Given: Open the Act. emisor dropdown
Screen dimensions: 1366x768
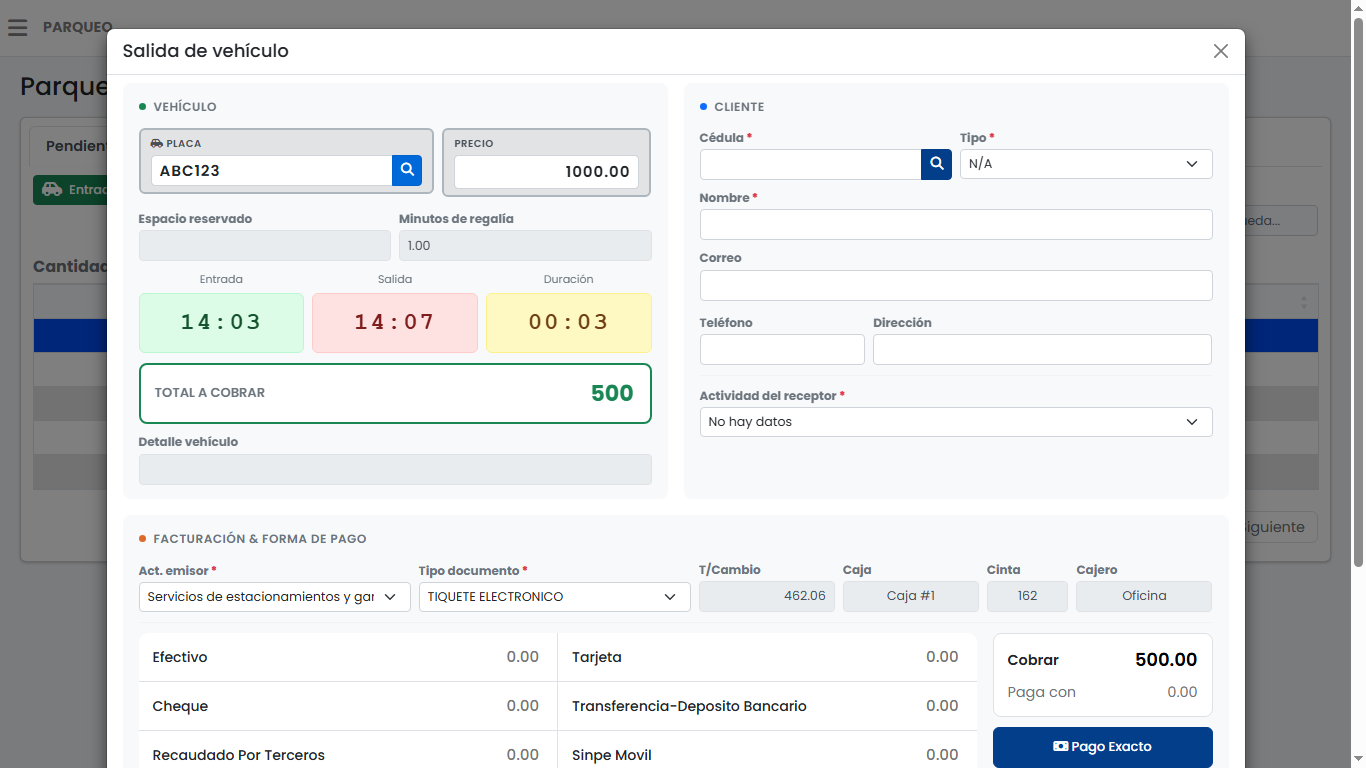Looking at the screenshot, I should pyautogui.click(x=274, y=596).
